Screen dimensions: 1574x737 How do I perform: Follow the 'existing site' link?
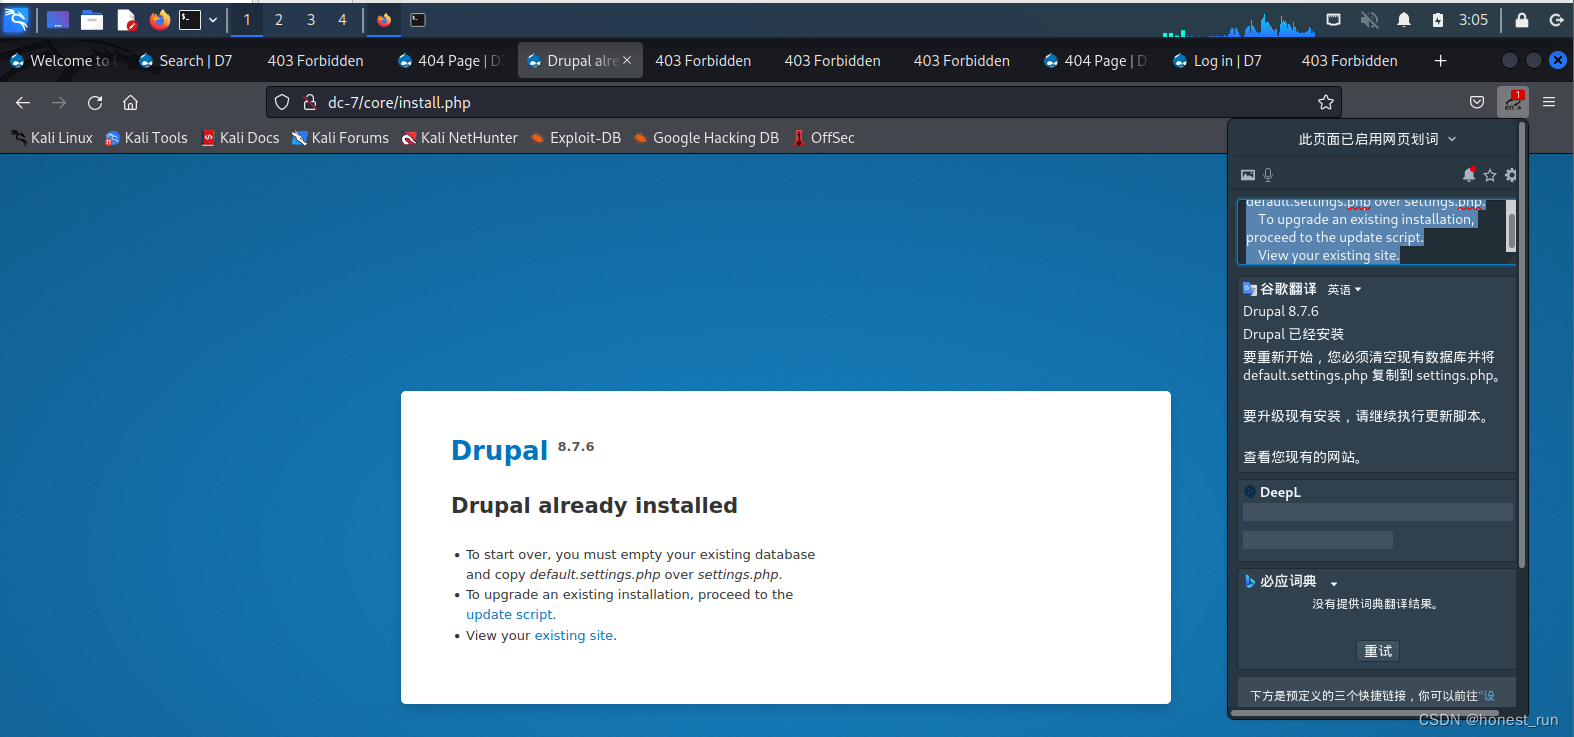tap(574, 636)
